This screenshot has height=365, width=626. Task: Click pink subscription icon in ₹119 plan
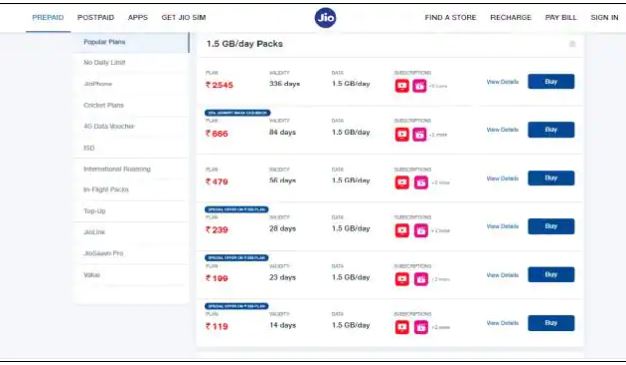point(420,327)
